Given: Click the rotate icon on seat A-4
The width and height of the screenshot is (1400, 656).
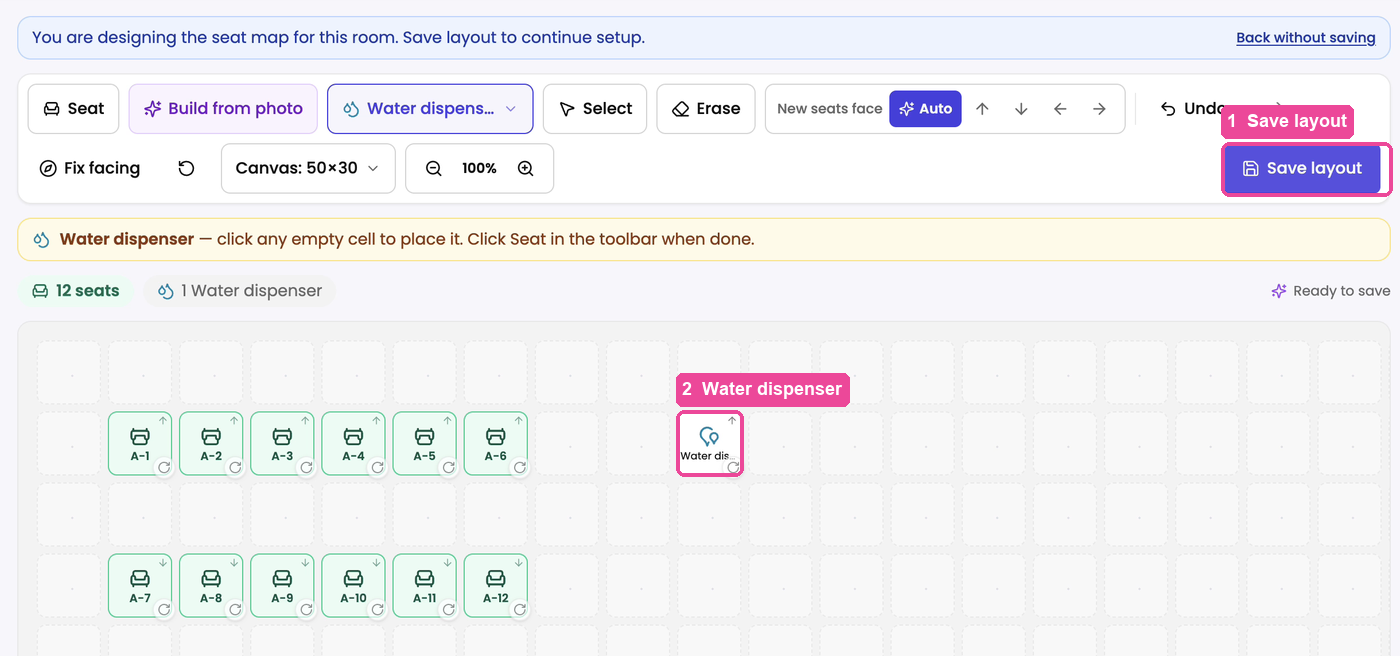Looking at the screenshot, I should point(377,467).
